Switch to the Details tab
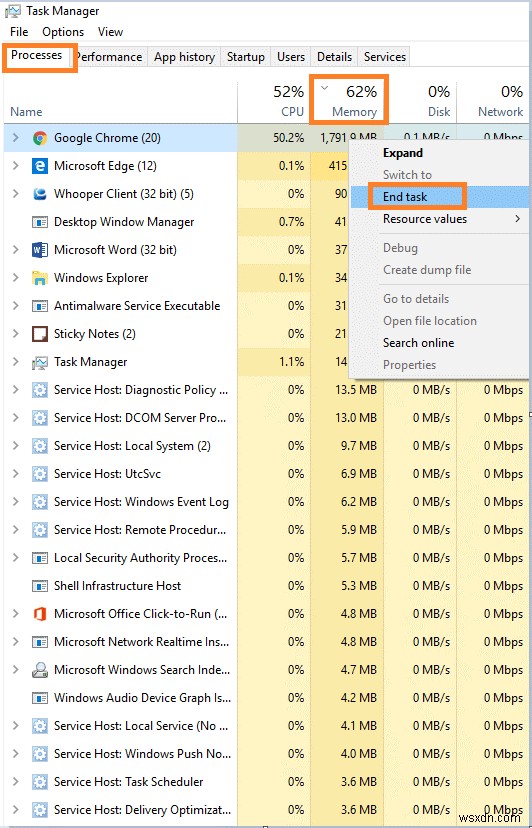This screenshot has height=828, width=532. [334, 57]
